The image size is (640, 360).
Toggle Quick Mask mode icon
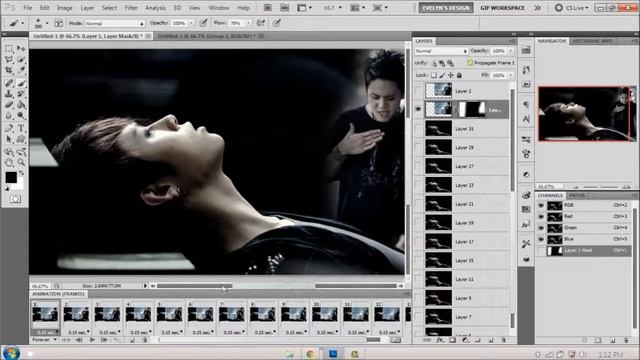tap(15, 199)
